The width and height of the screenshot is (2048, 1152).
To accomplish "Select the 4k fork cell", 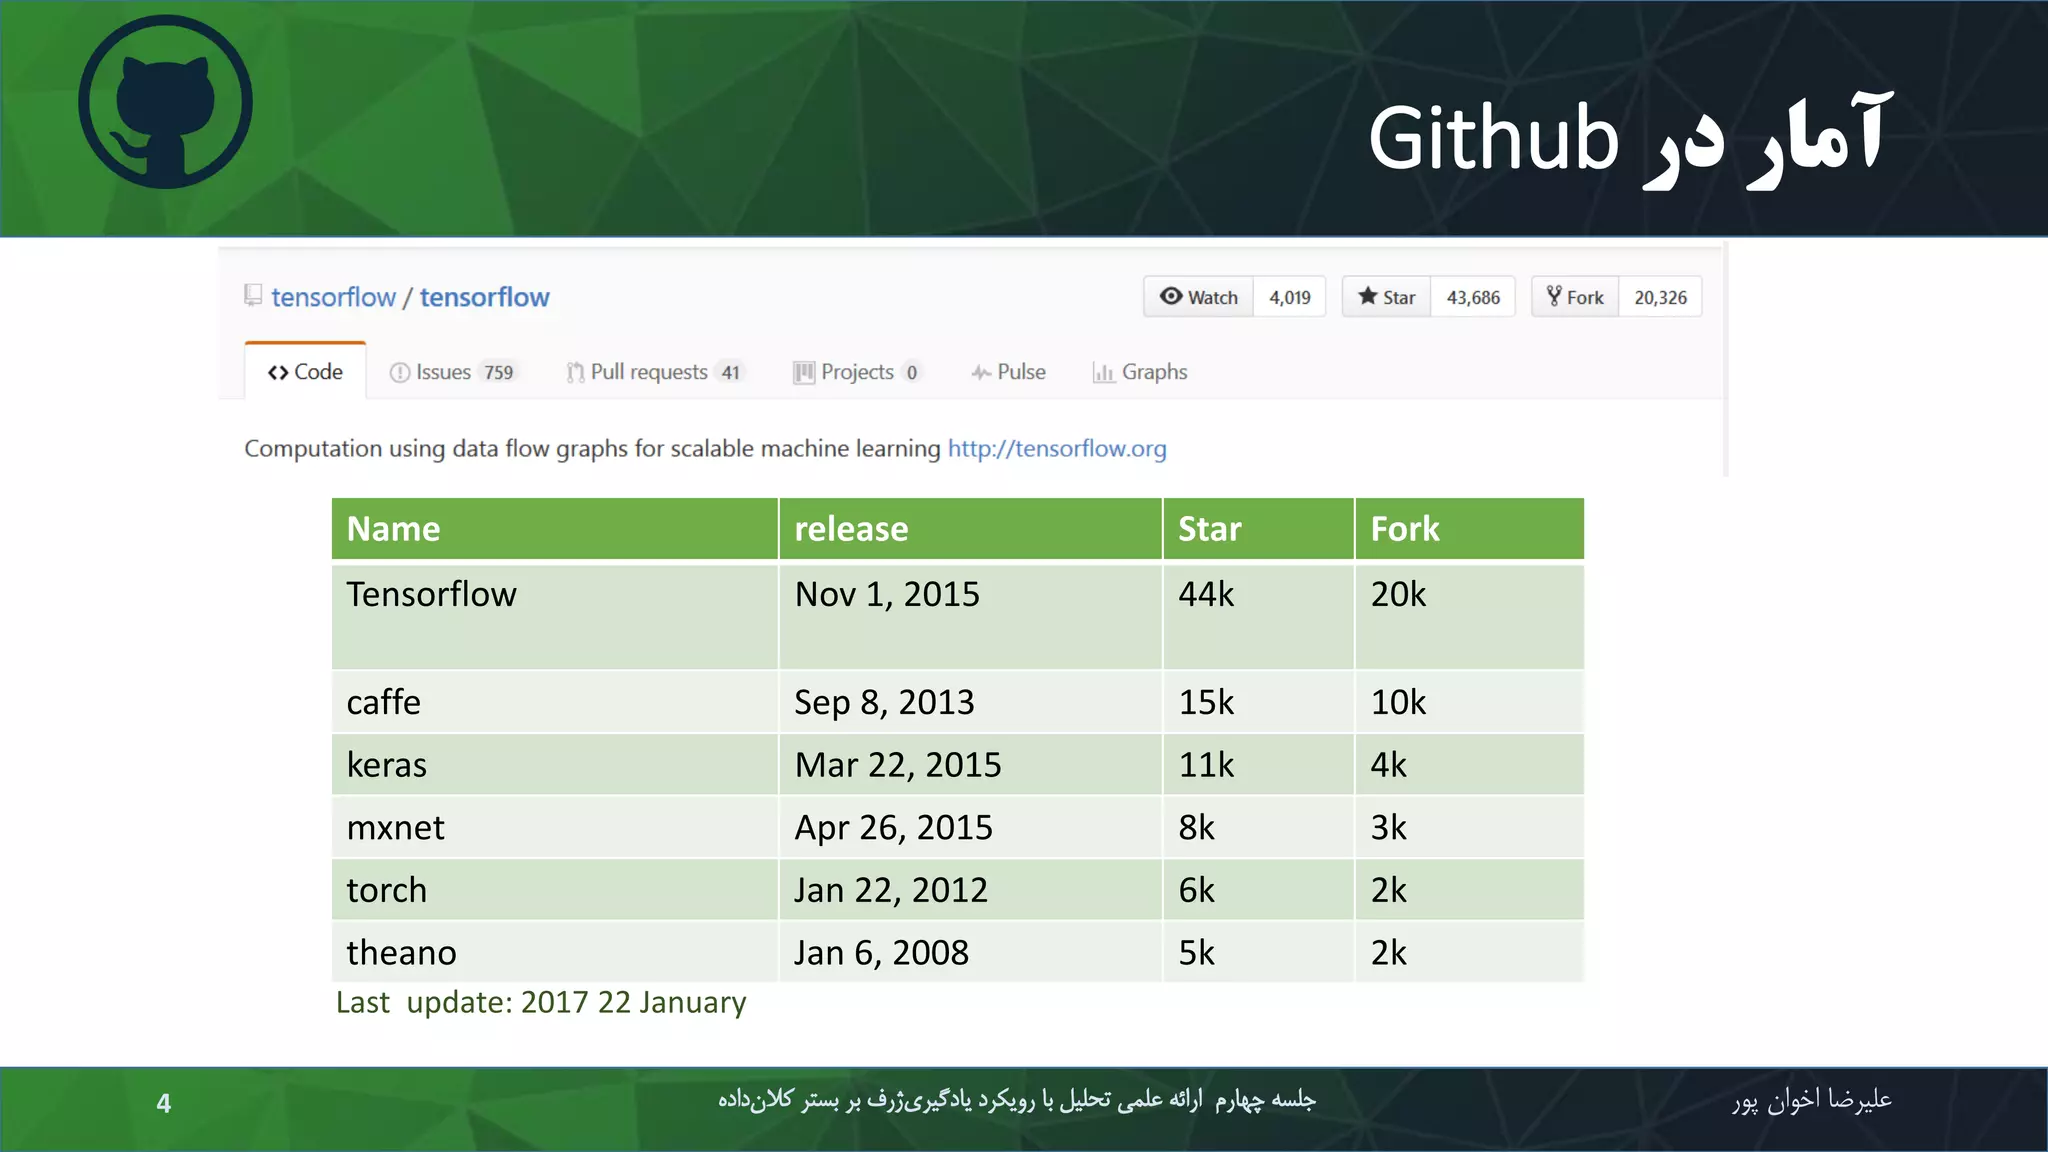I will tap(1470, 765).
